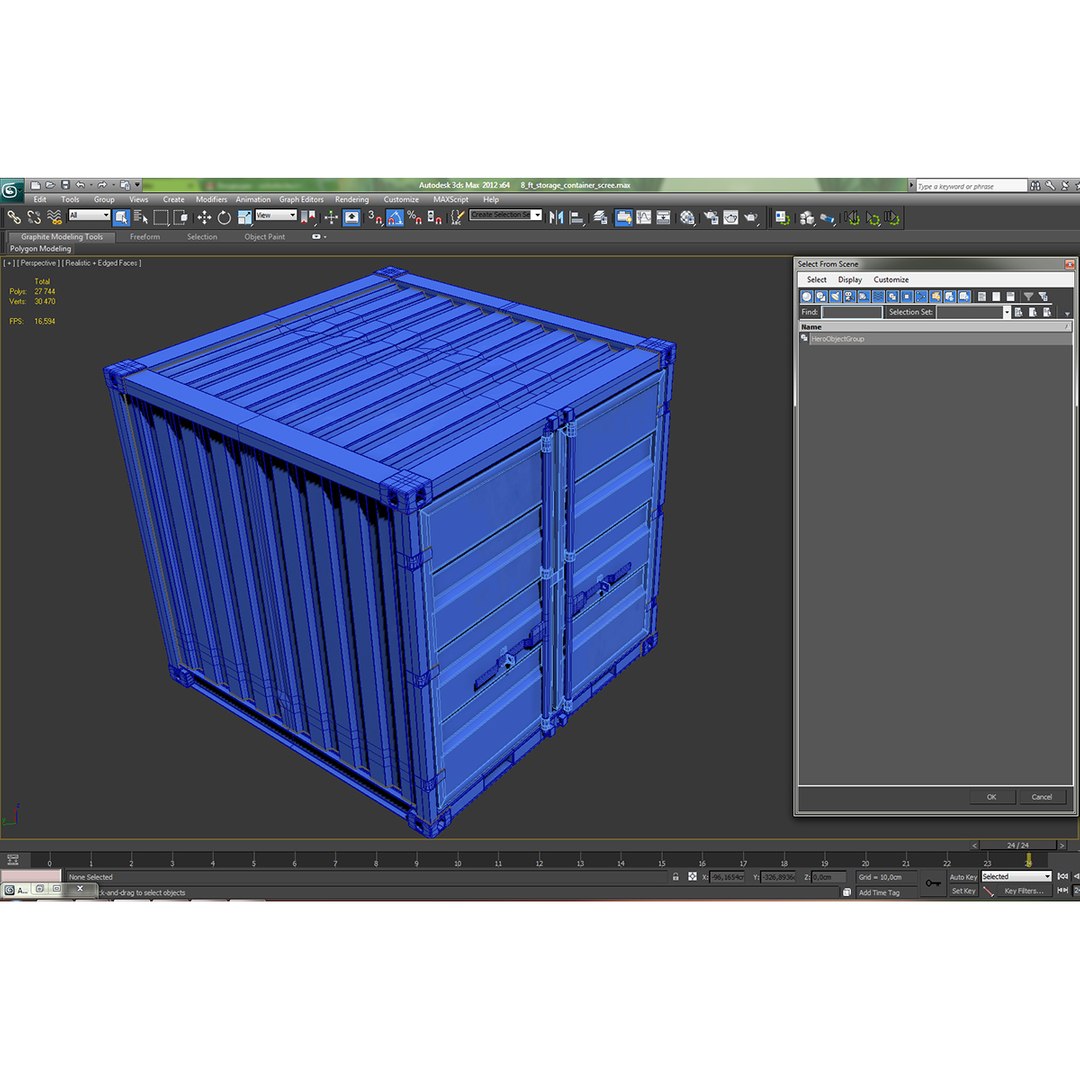
Task: Toggle the selection lock icon in status bar
Action: pos(676,877)
